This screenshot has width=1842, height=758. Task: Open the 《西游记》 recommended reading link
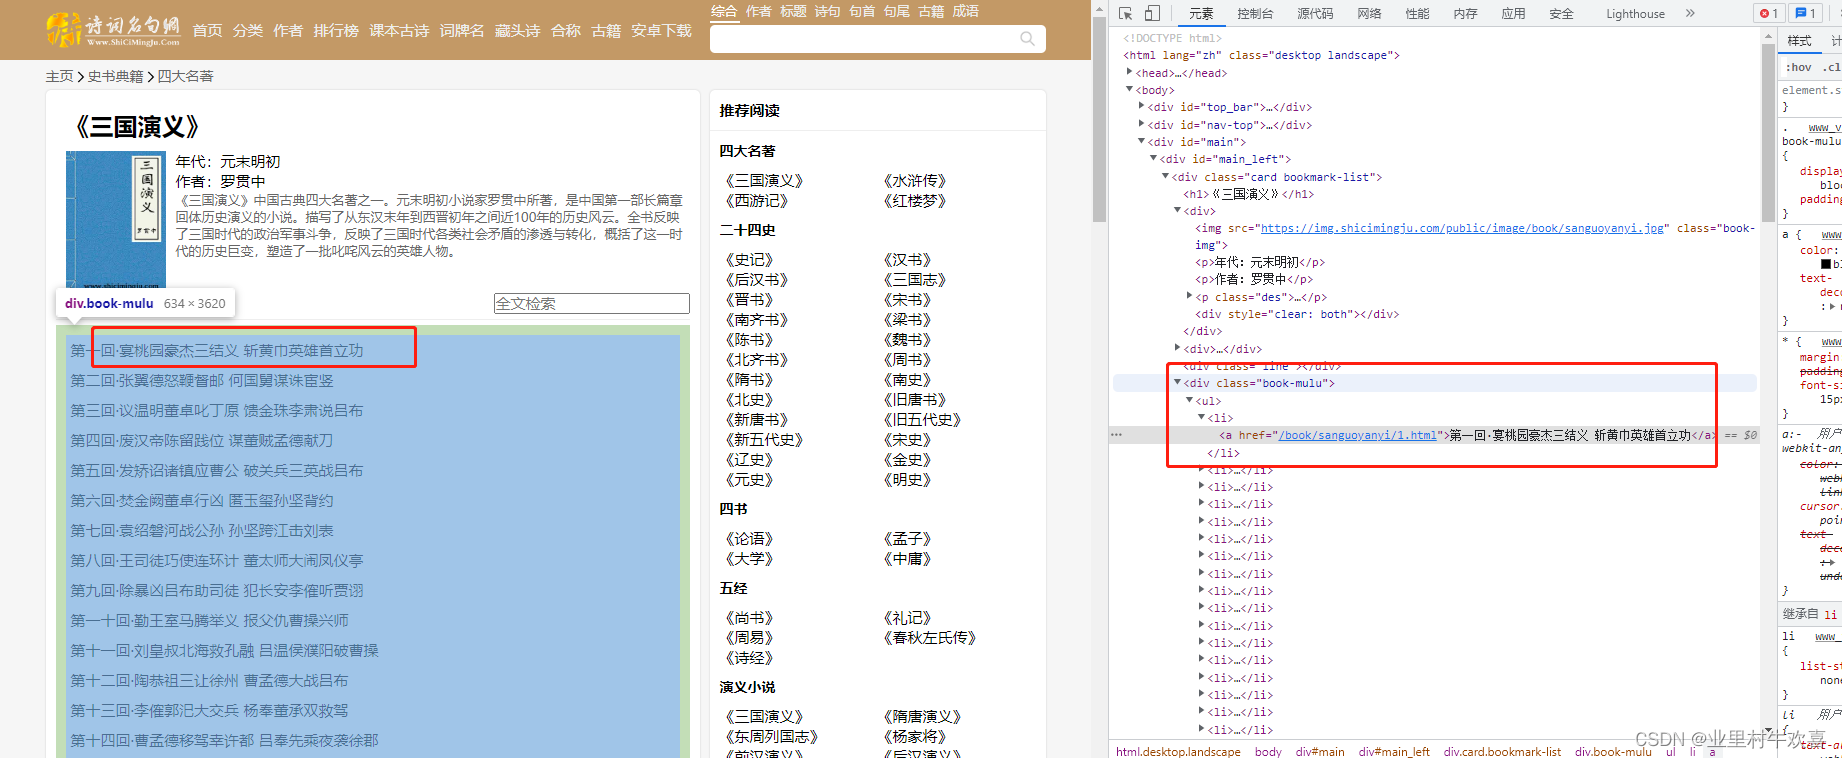coord(756,200)
